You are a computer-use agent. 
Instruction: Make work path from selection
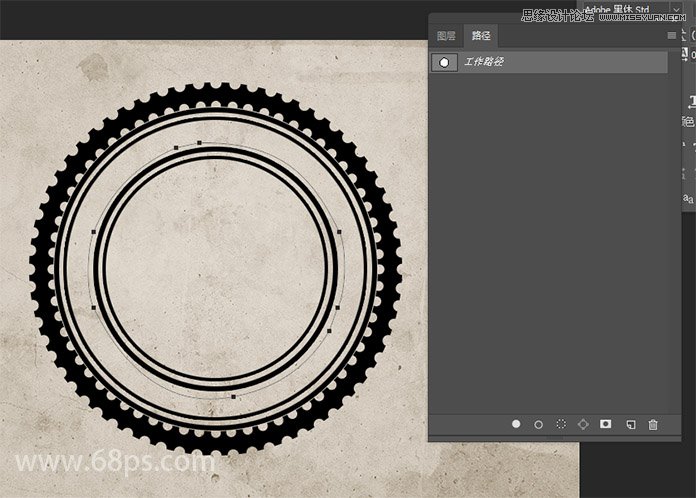point(583,424)
